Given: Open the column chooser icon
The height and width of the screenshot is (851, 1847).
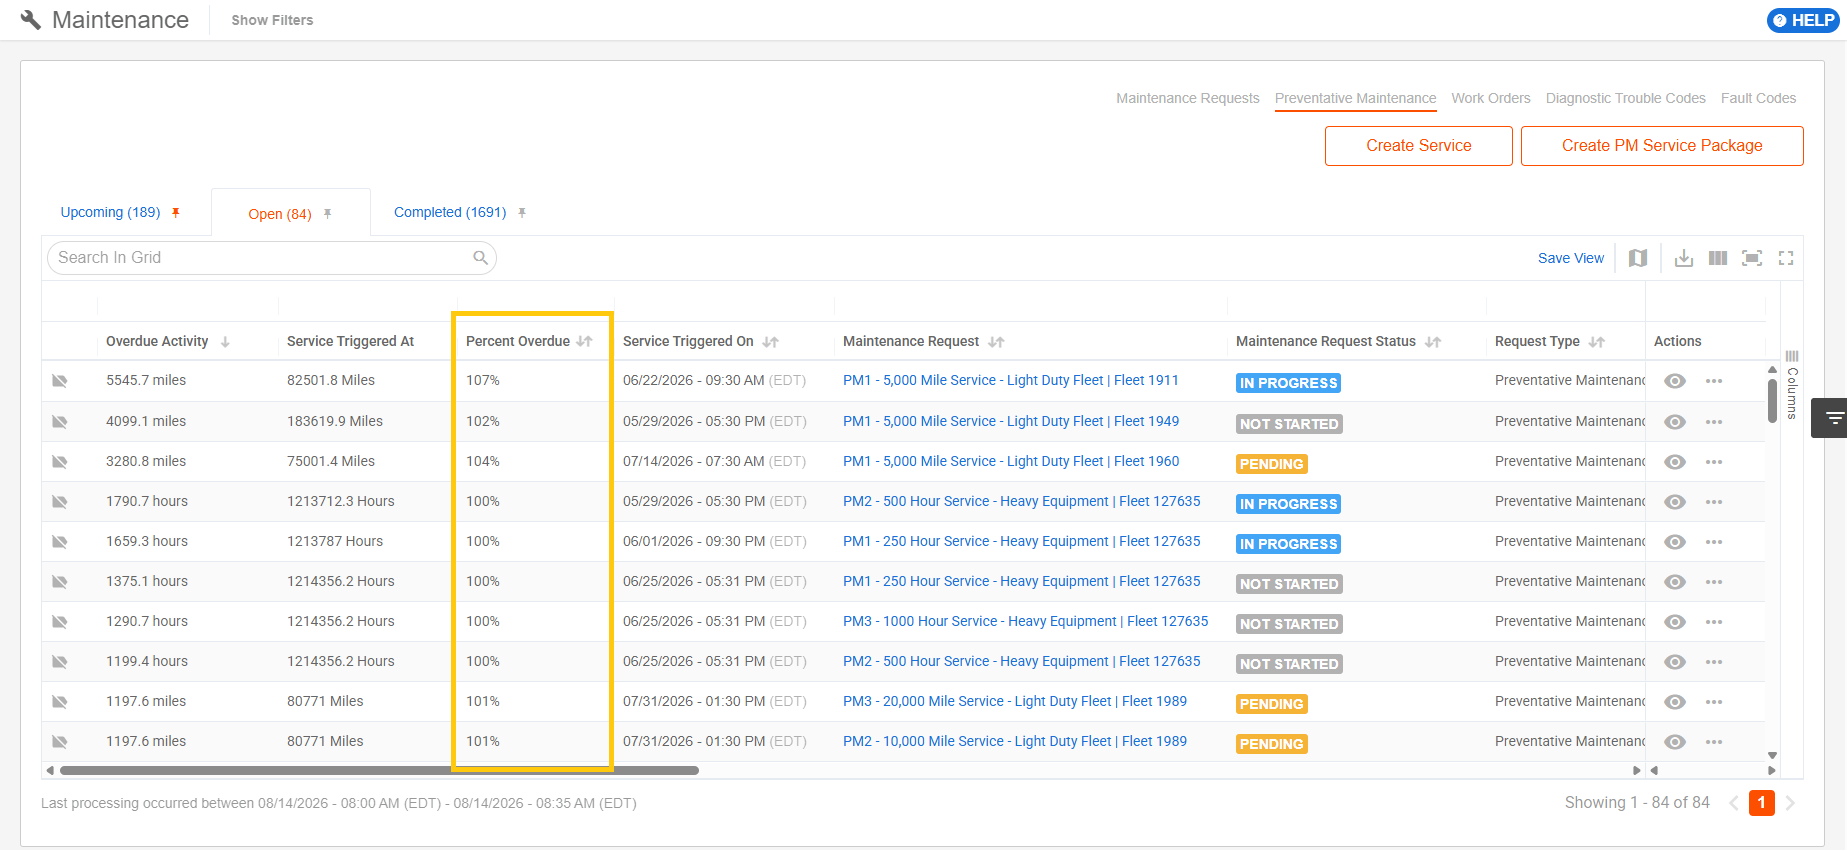Looking at the screenshot, I should coord(1718,258).
